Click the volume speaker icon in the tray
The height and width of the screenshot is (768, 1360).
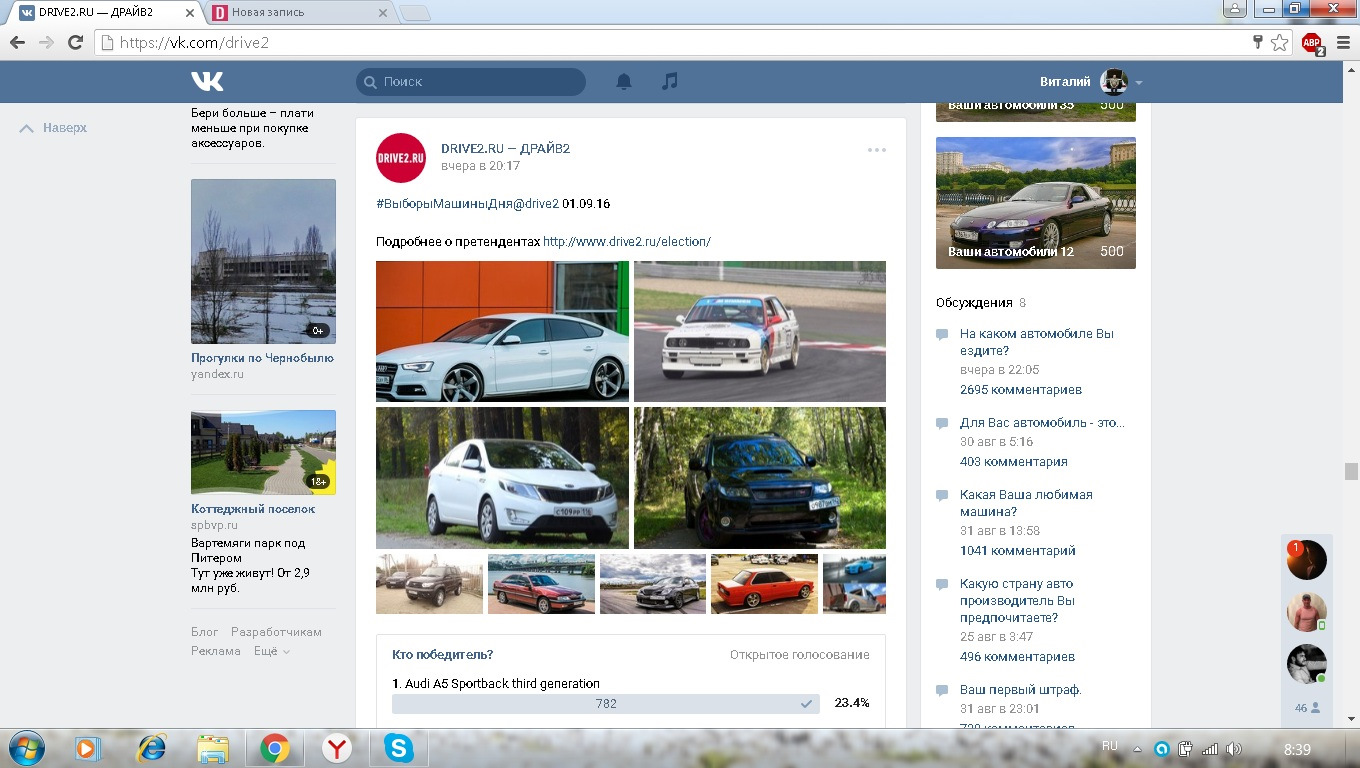click(x=1234, y=749)
